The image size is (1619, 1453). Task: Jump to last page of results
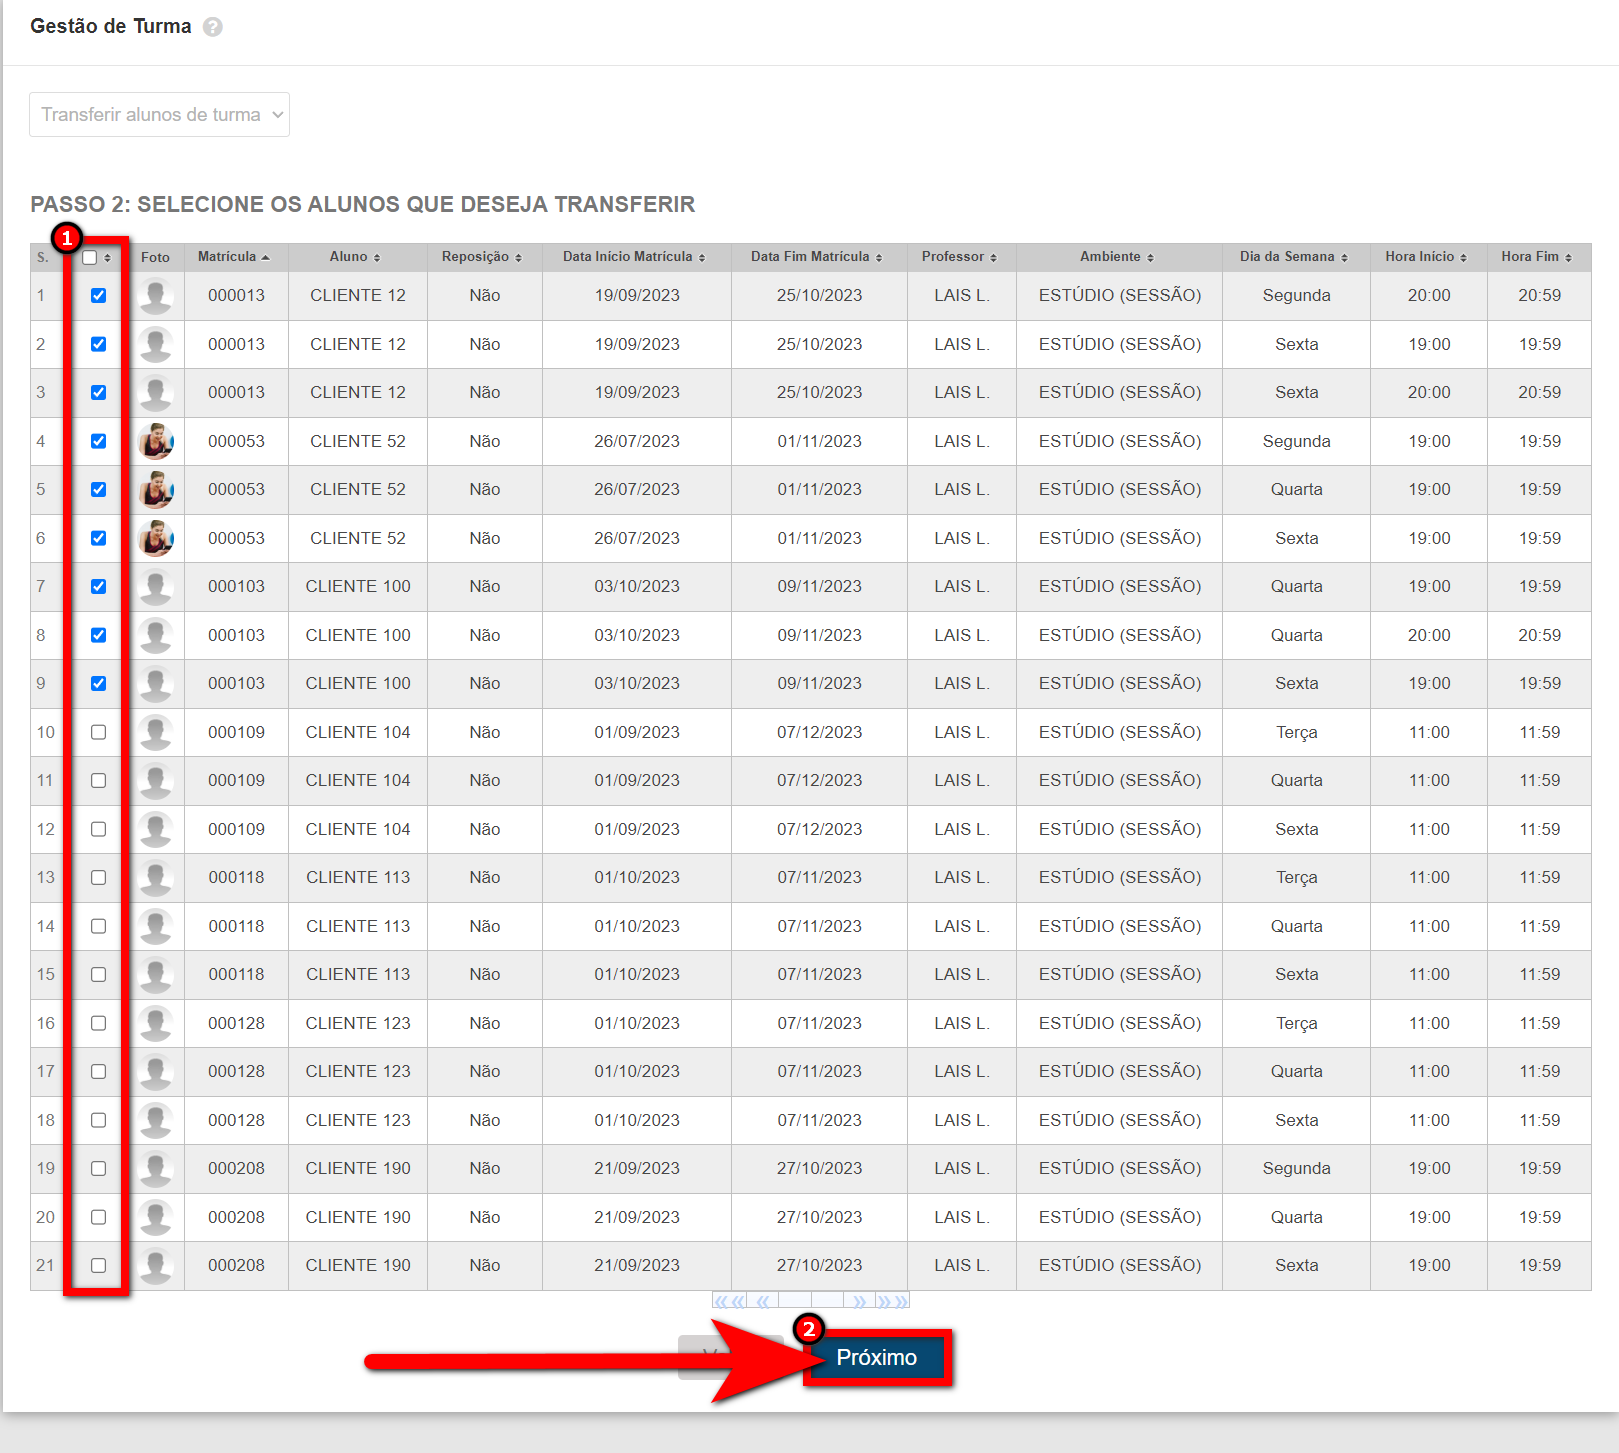pos(893,1301)
